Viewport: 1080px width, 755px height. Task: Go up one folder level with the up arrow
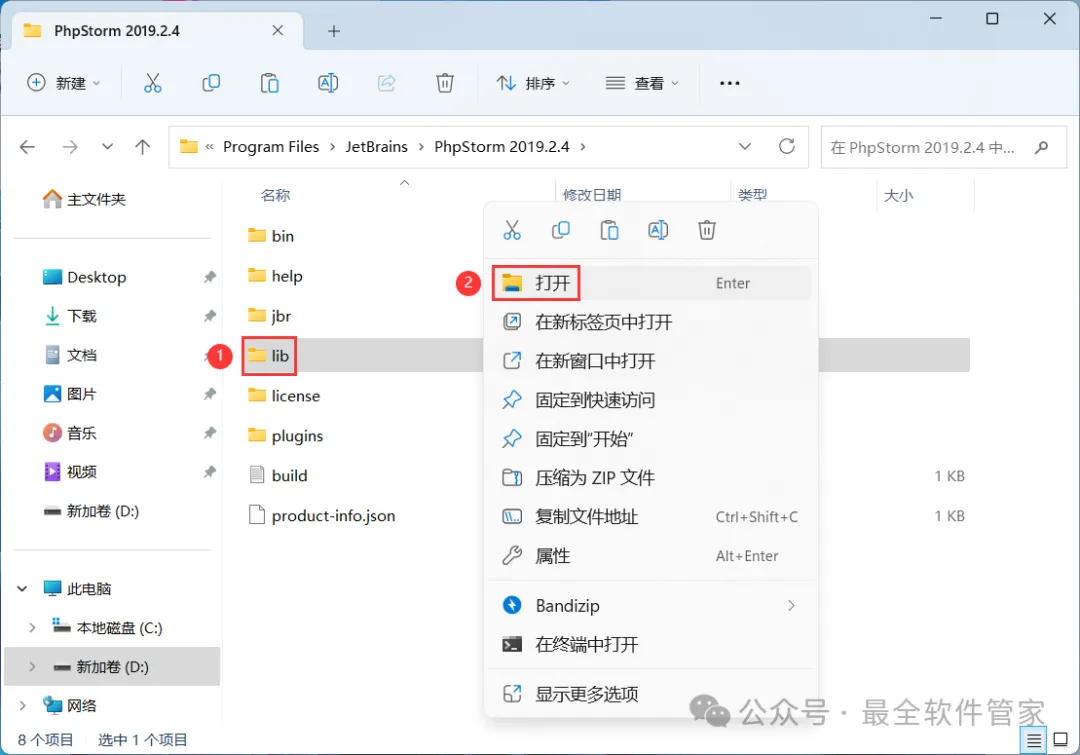click(x=143, y=147)
